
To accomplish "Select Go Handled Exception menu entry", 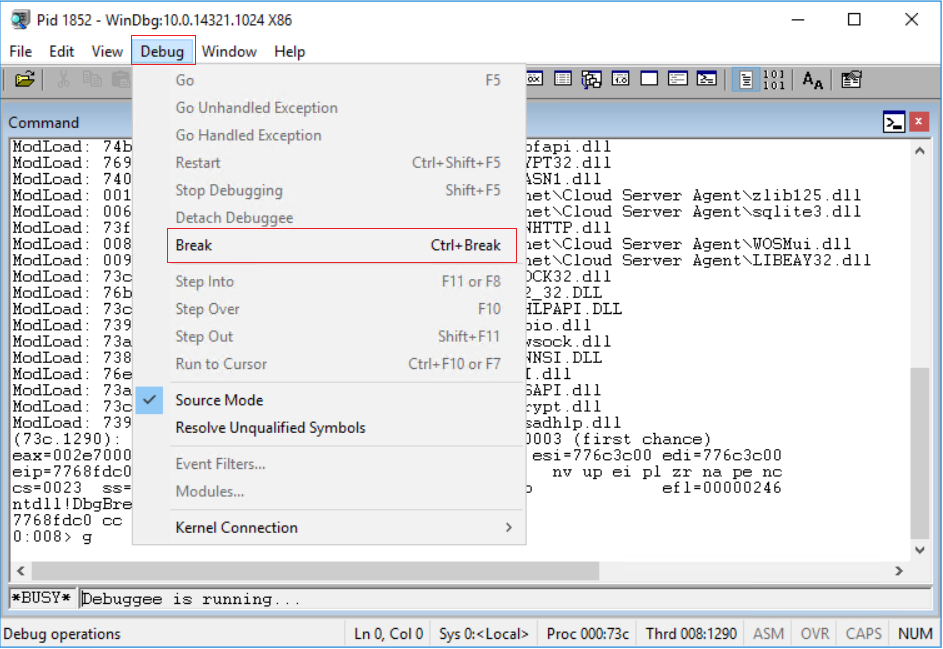I will pos(329,135).
